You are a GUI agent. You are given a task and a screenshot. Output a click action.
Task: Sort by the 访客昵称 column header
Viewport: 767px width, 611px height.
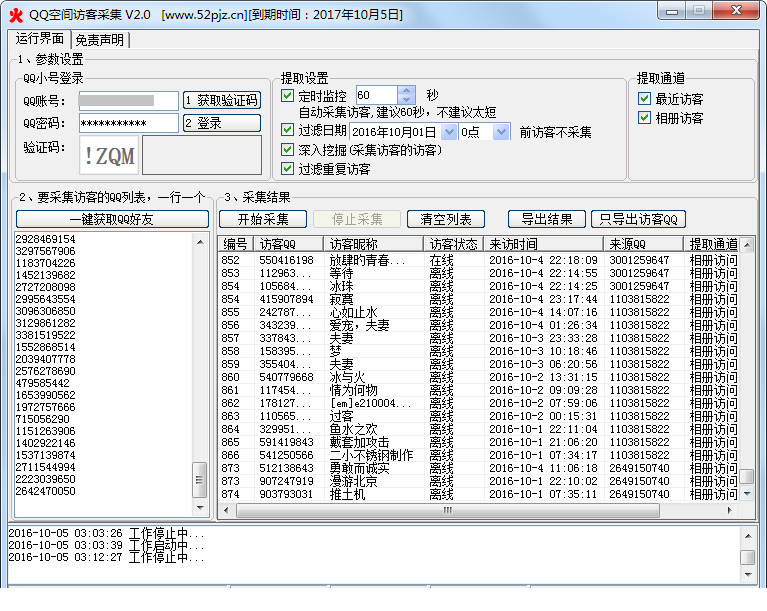coord(374,244)
